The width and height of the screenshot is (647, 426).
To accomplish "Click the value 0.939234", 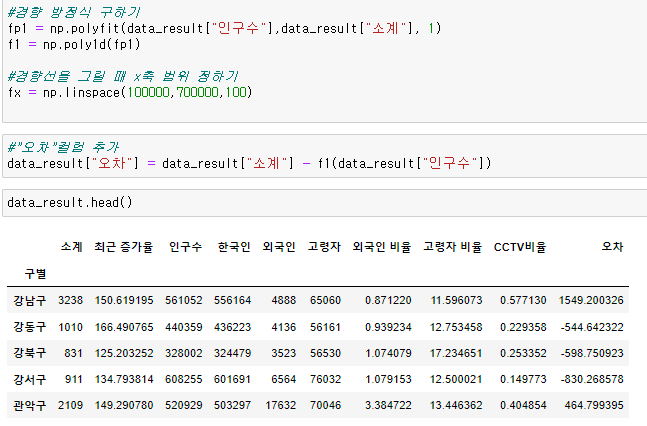I will [x=388, y=327].
